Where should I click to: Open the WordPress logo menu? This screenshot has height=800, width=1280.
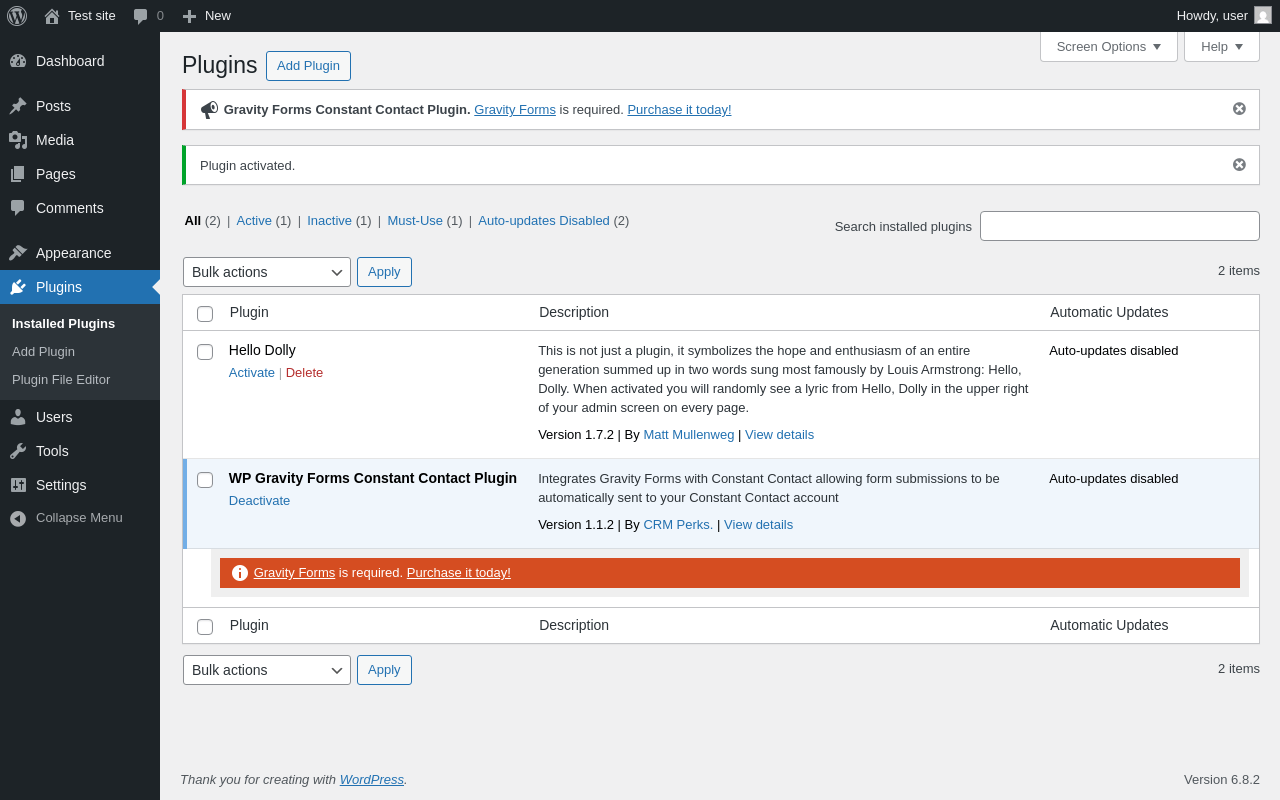pyautogui.click(x=17, y=16)
